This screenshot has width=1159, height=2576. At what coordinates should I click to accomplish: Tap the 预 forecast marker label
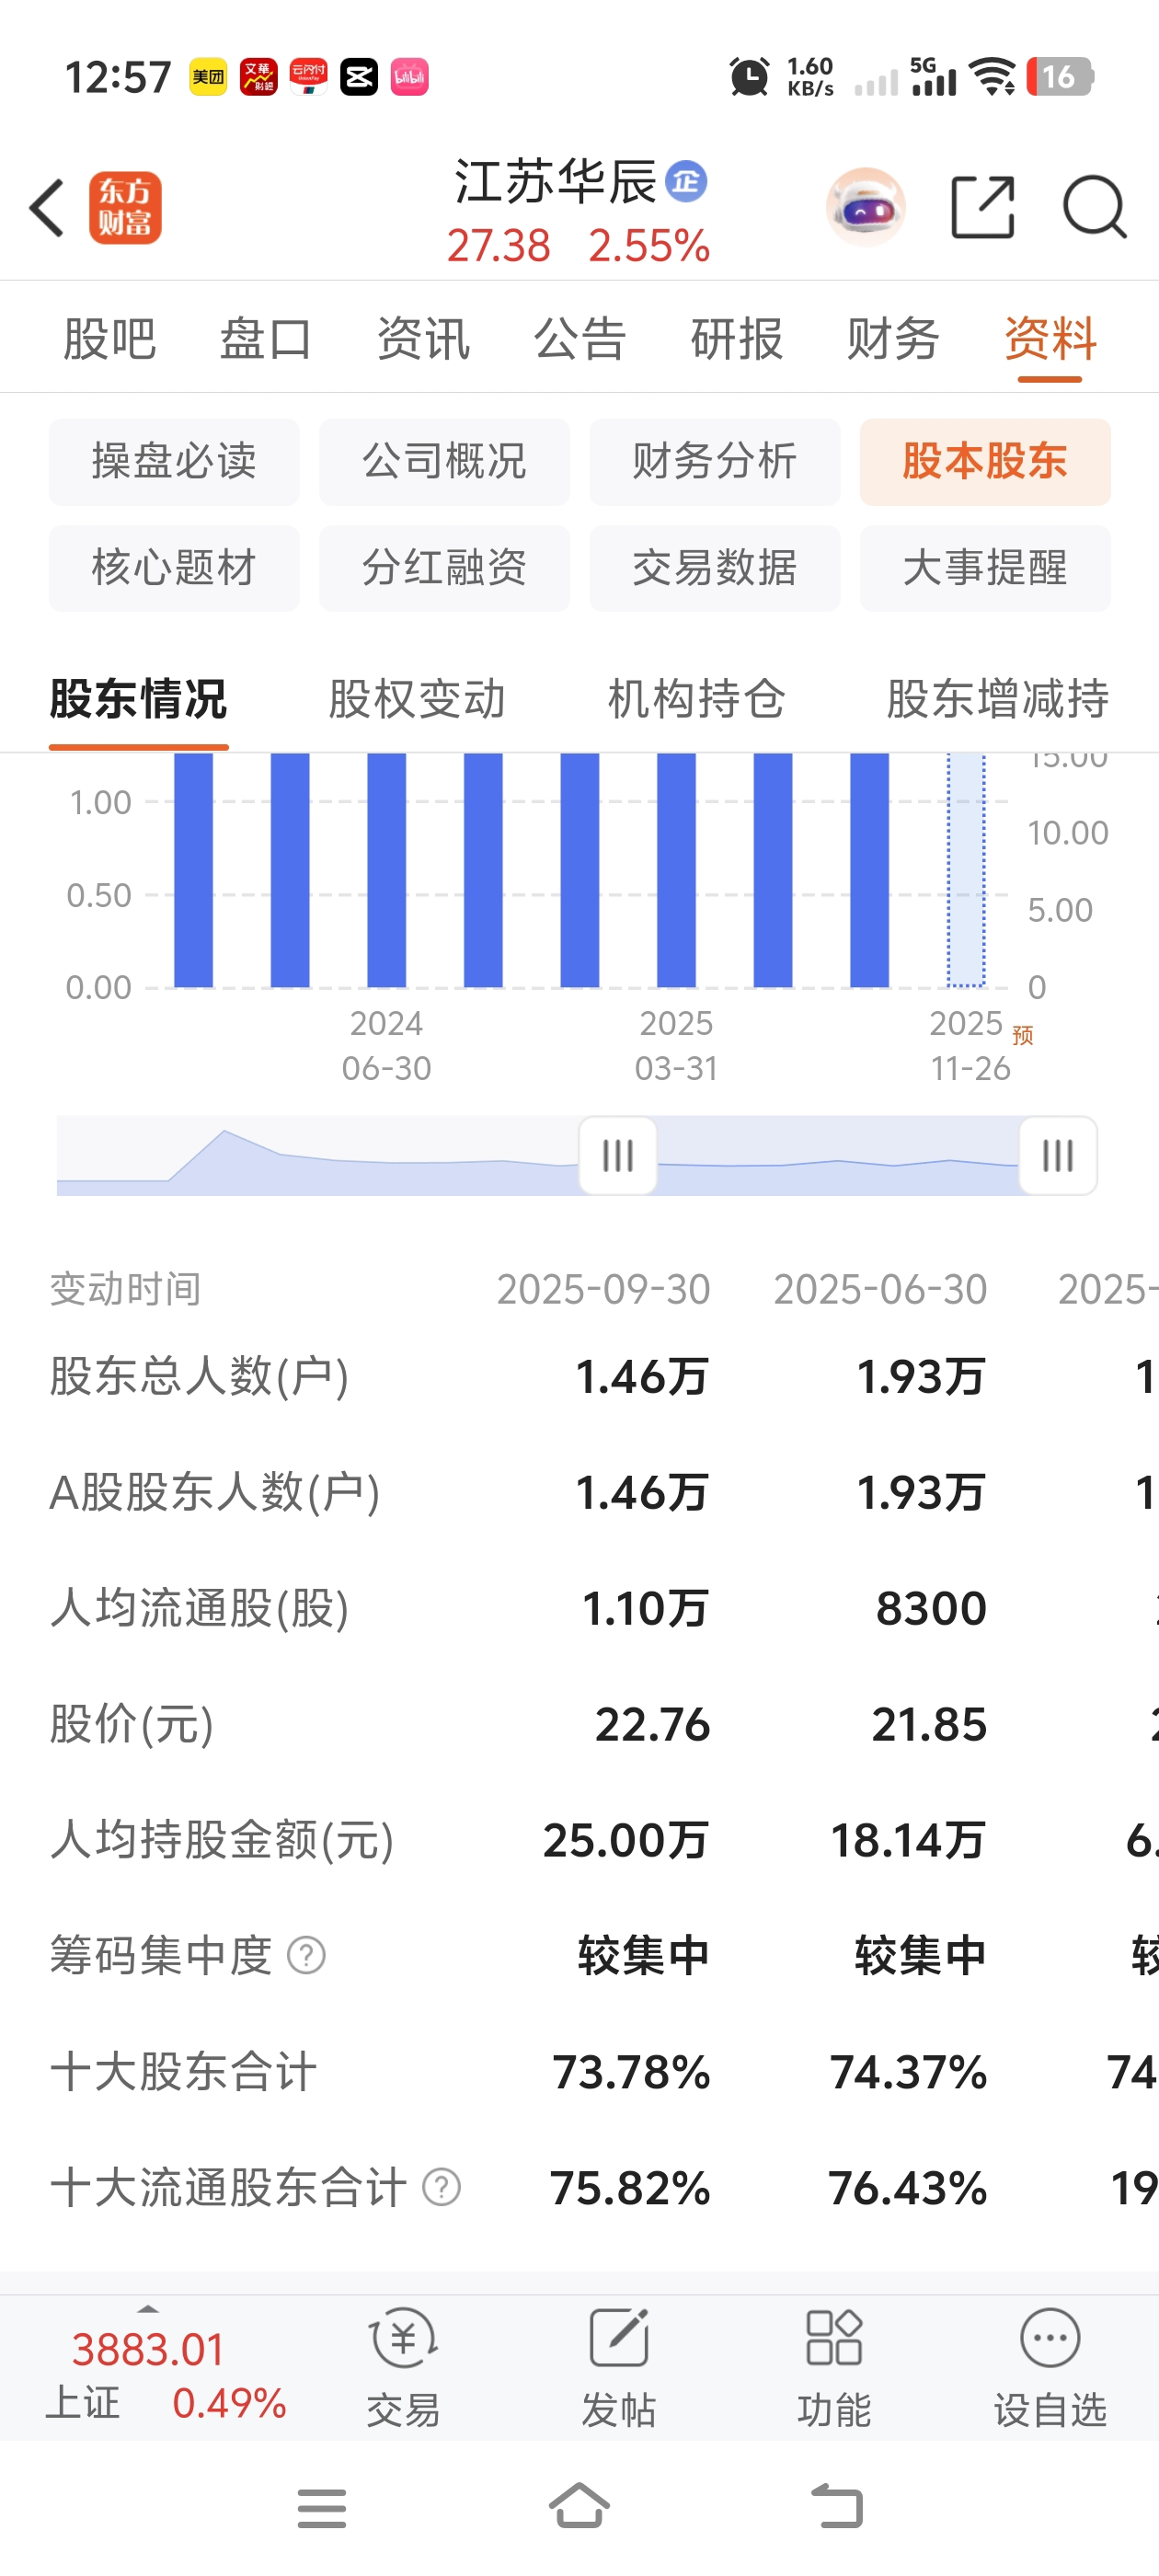[1022, 1035]
